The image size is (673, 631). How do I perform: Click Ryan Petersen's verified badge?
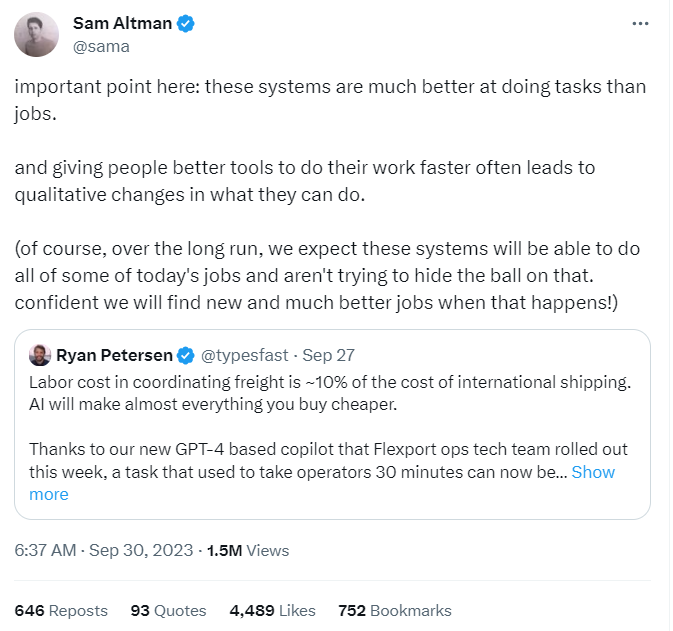pyautogui.click(x=186, y=355)
